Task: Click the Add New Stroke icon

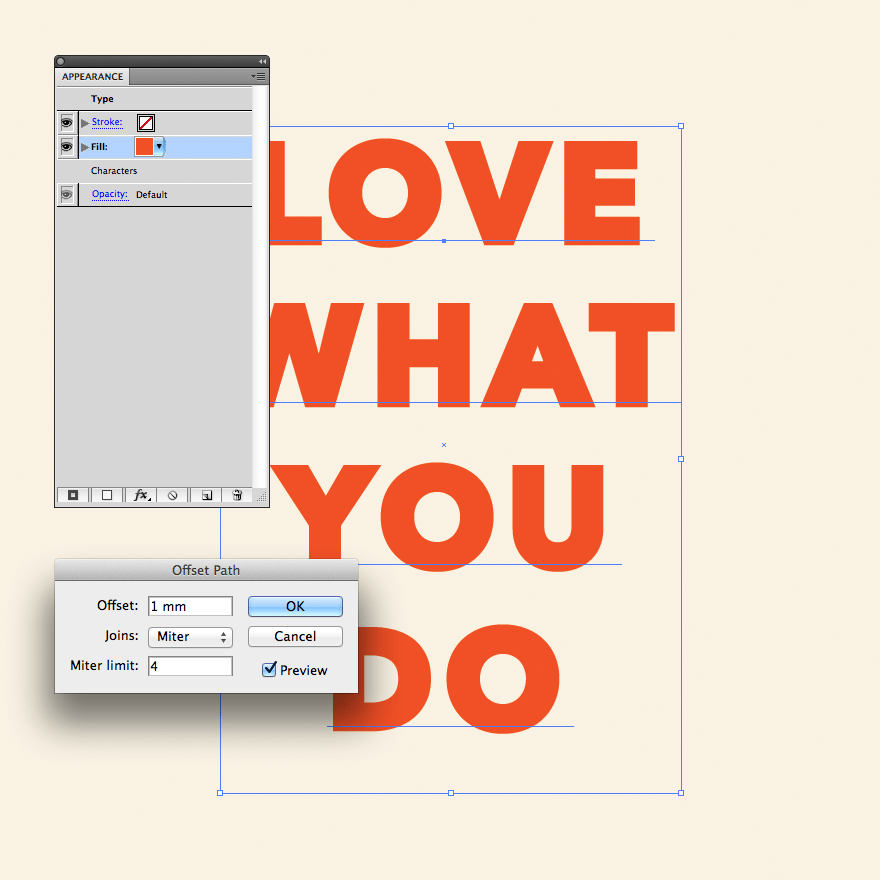Action: click(x=72, y=495)
